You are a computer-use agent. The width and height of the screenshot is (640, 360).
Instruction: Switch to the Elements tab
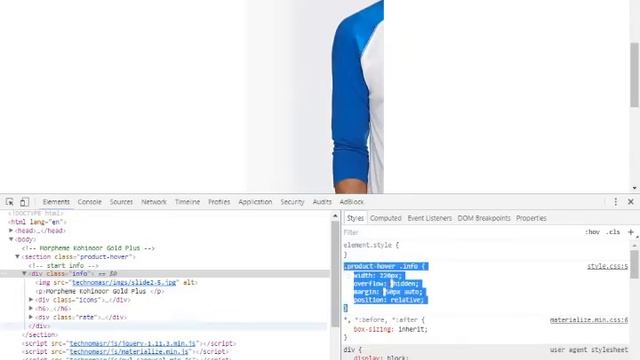pos(56,202)
